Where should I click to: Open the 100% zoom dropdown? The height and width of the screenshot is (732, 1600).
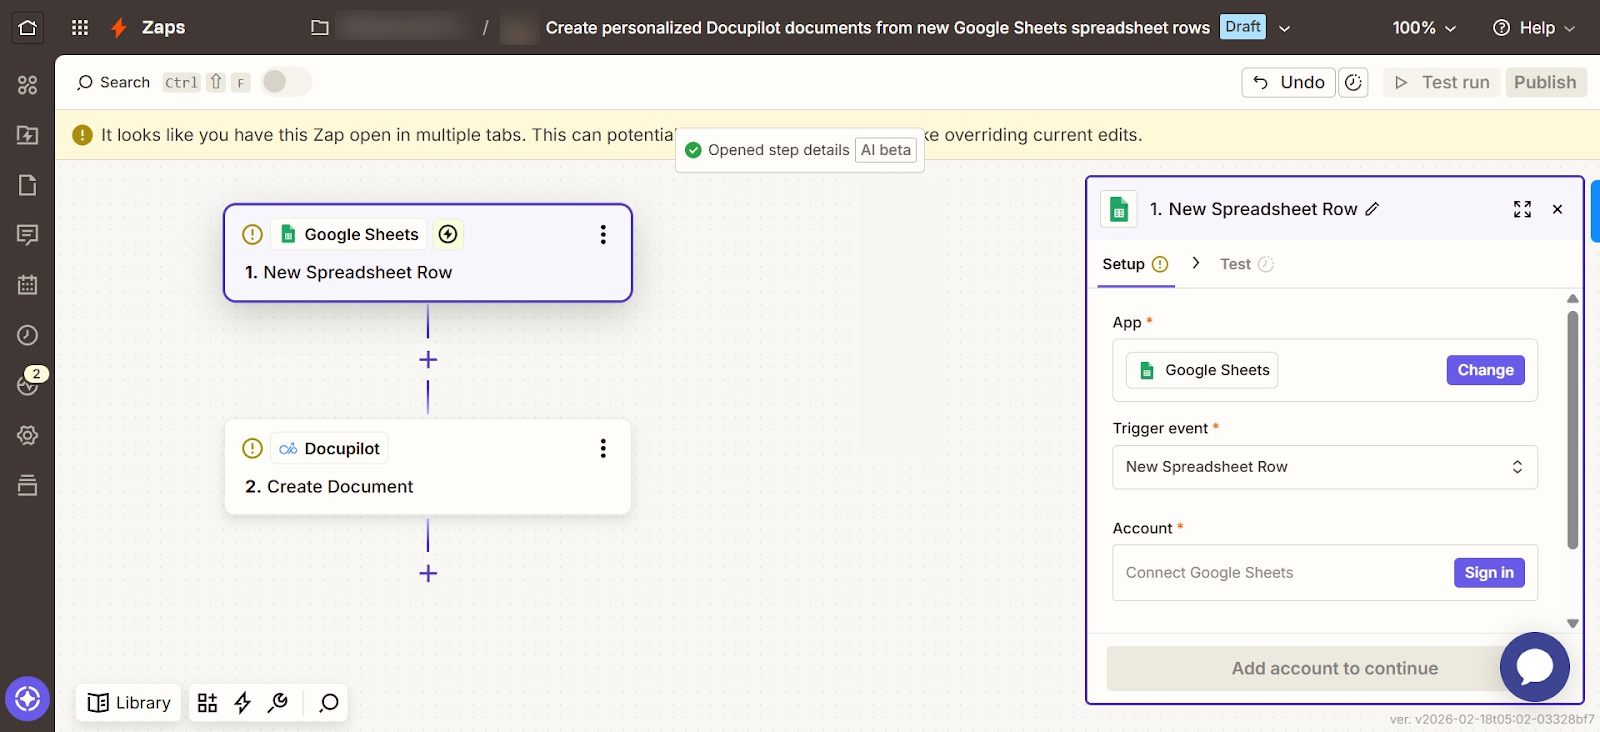(x=1424, y=28)
